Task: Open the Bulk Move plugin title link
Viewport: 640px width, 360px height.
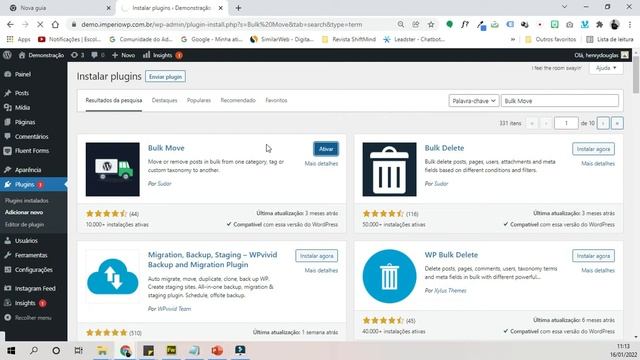Action: (x=166, y=148)
